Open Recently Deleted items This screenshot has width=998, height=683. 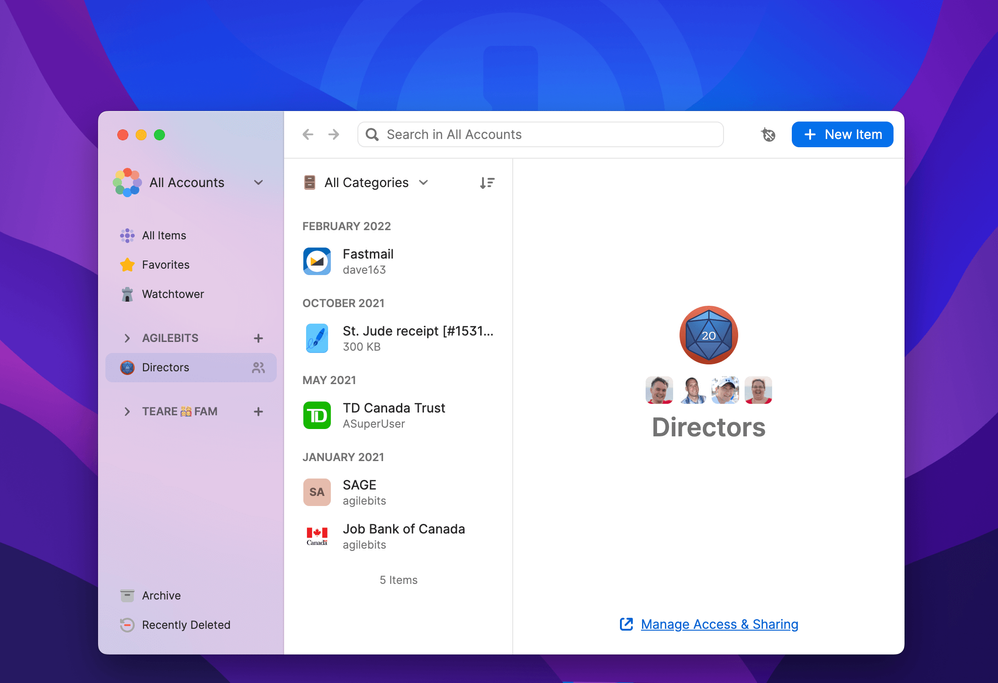pyautogui.click(x=185, y=625)
